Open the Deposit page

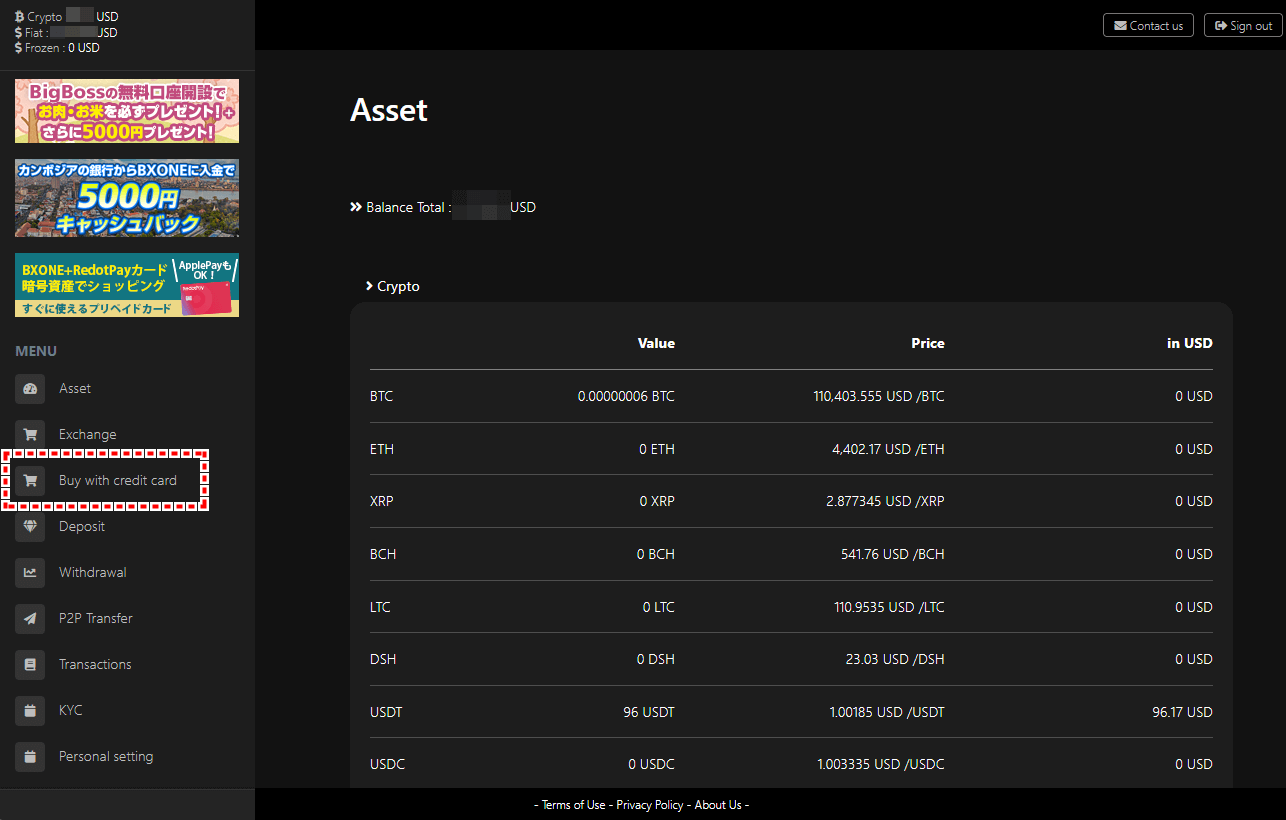point(82,526)
